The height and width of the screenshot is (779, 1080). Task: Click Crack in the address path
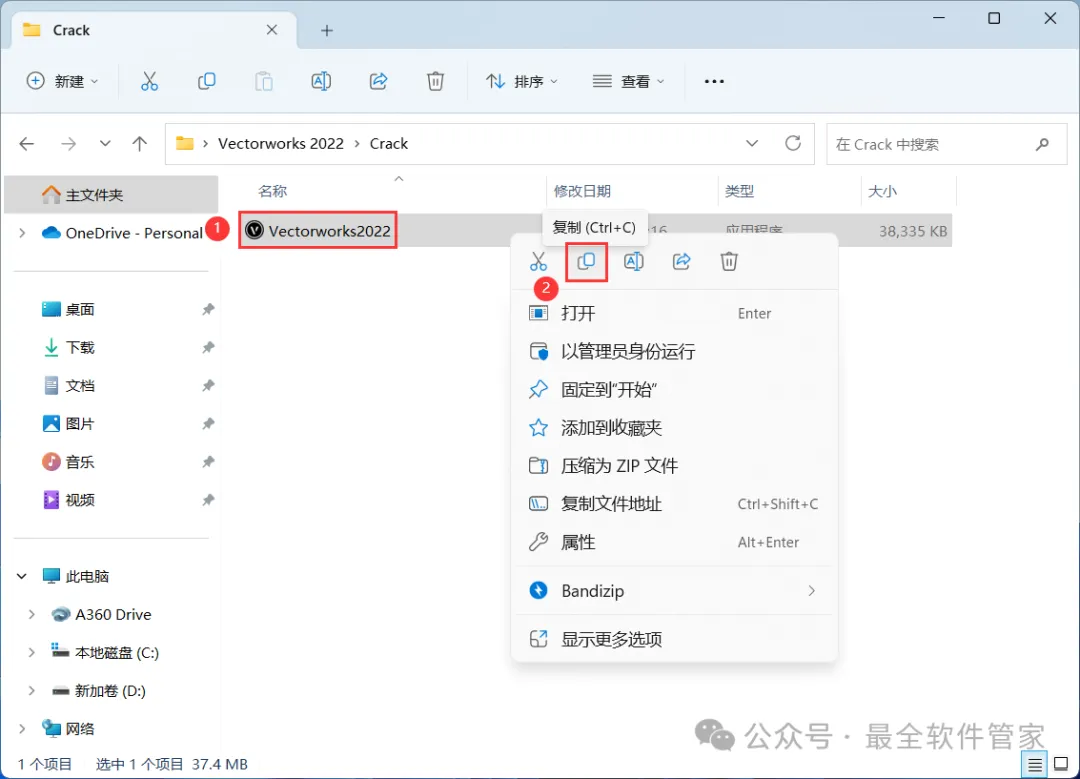pos(388,143)
